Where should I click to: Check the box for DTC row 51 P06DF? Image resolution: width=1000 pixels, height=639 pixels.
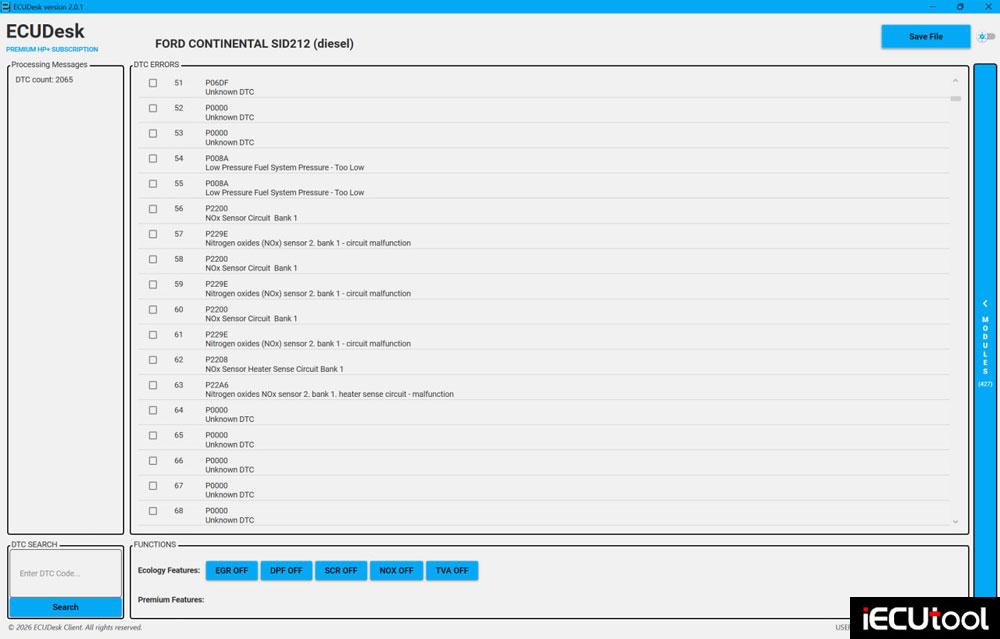tap(153, 83)
